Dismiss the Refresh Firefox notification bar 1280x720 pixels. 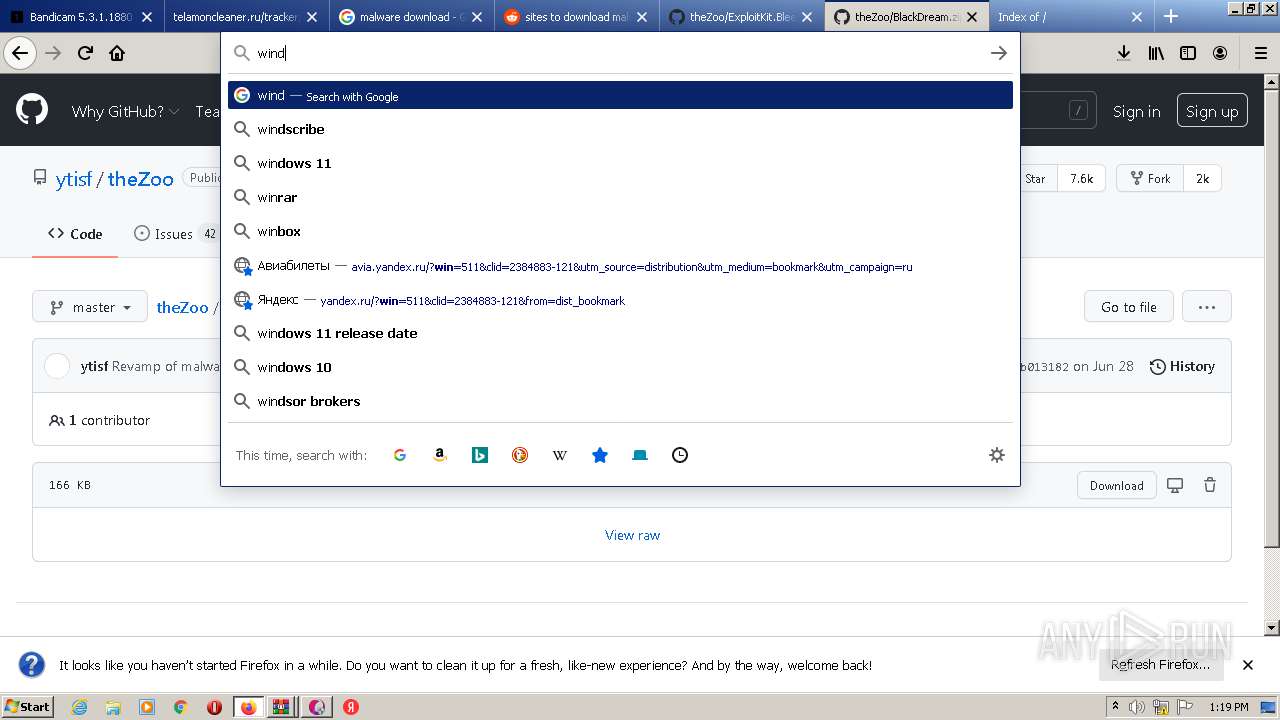coord(1248,665)
